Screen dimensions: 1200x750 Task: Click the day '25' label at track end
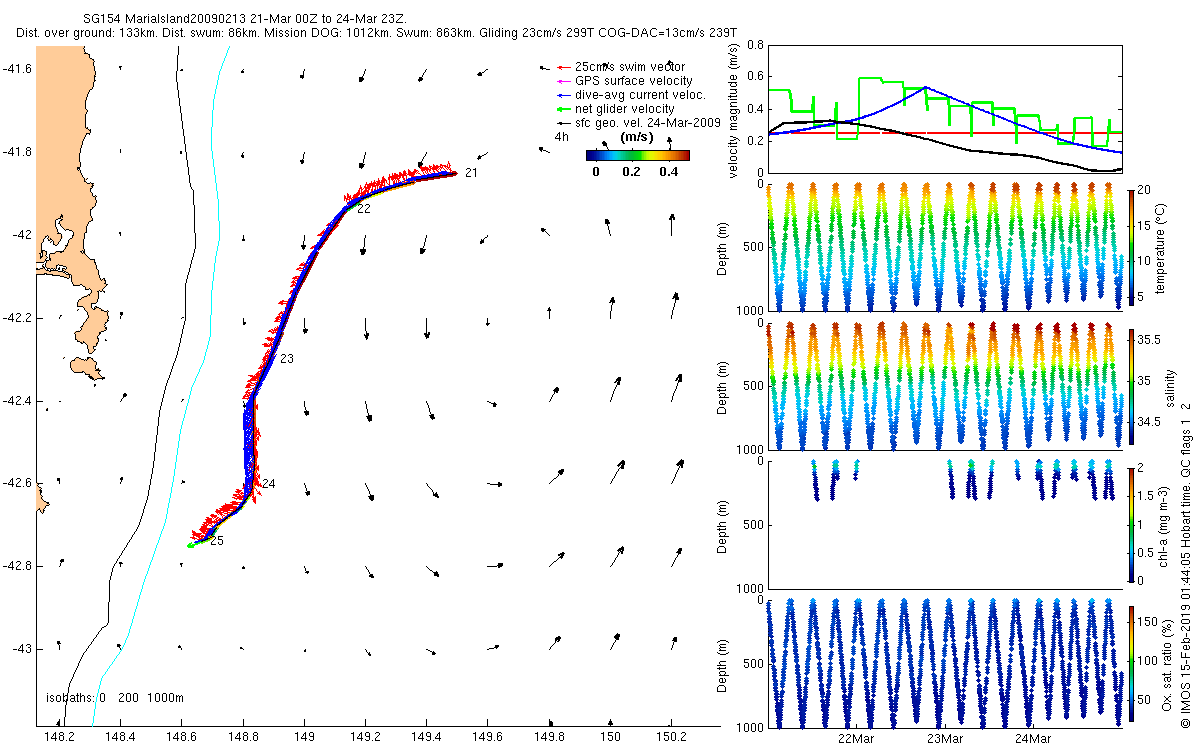point(217,541)
